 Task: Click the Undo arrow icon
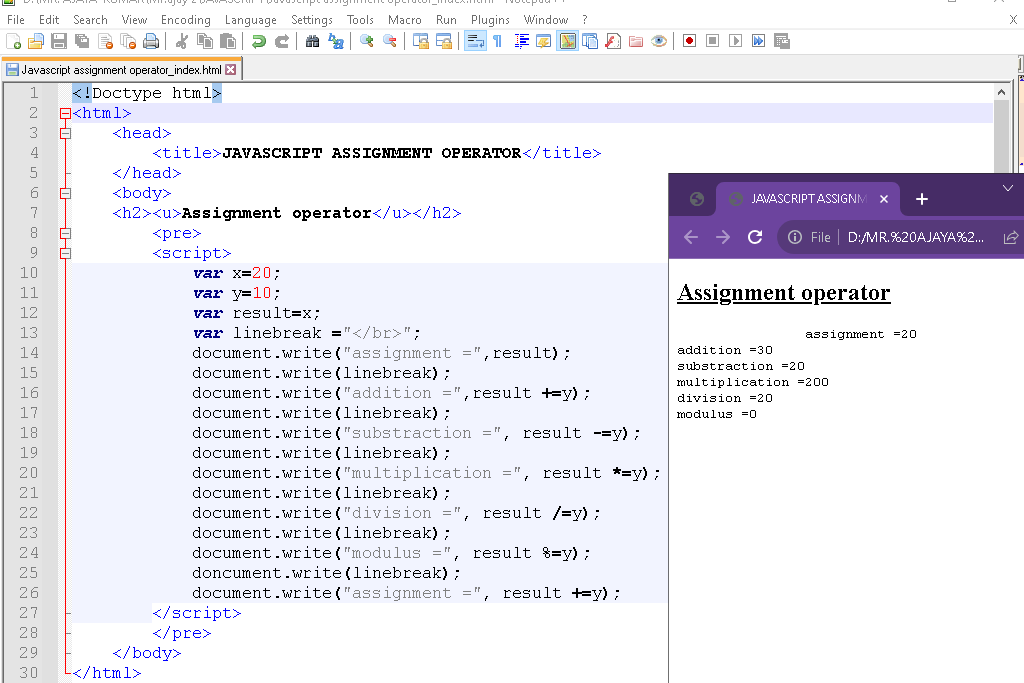tap(259, 41)
